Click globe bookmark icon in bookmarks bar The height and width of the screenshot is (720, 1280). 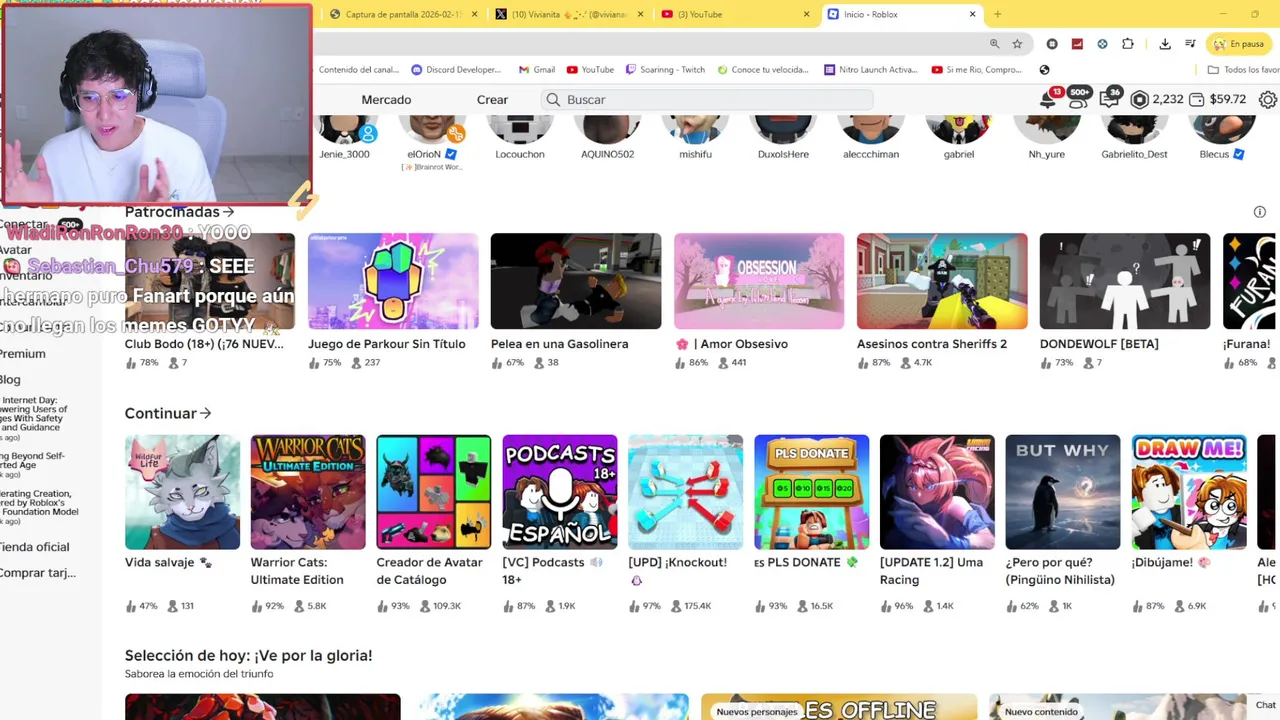point(1044,70)
